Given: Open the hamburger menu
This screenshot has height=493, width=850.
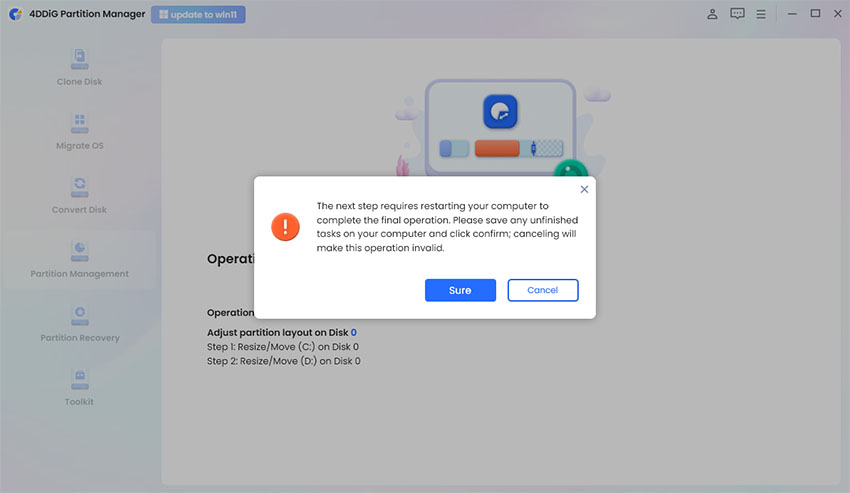Looking at the screenshot, I should [761, 15].
